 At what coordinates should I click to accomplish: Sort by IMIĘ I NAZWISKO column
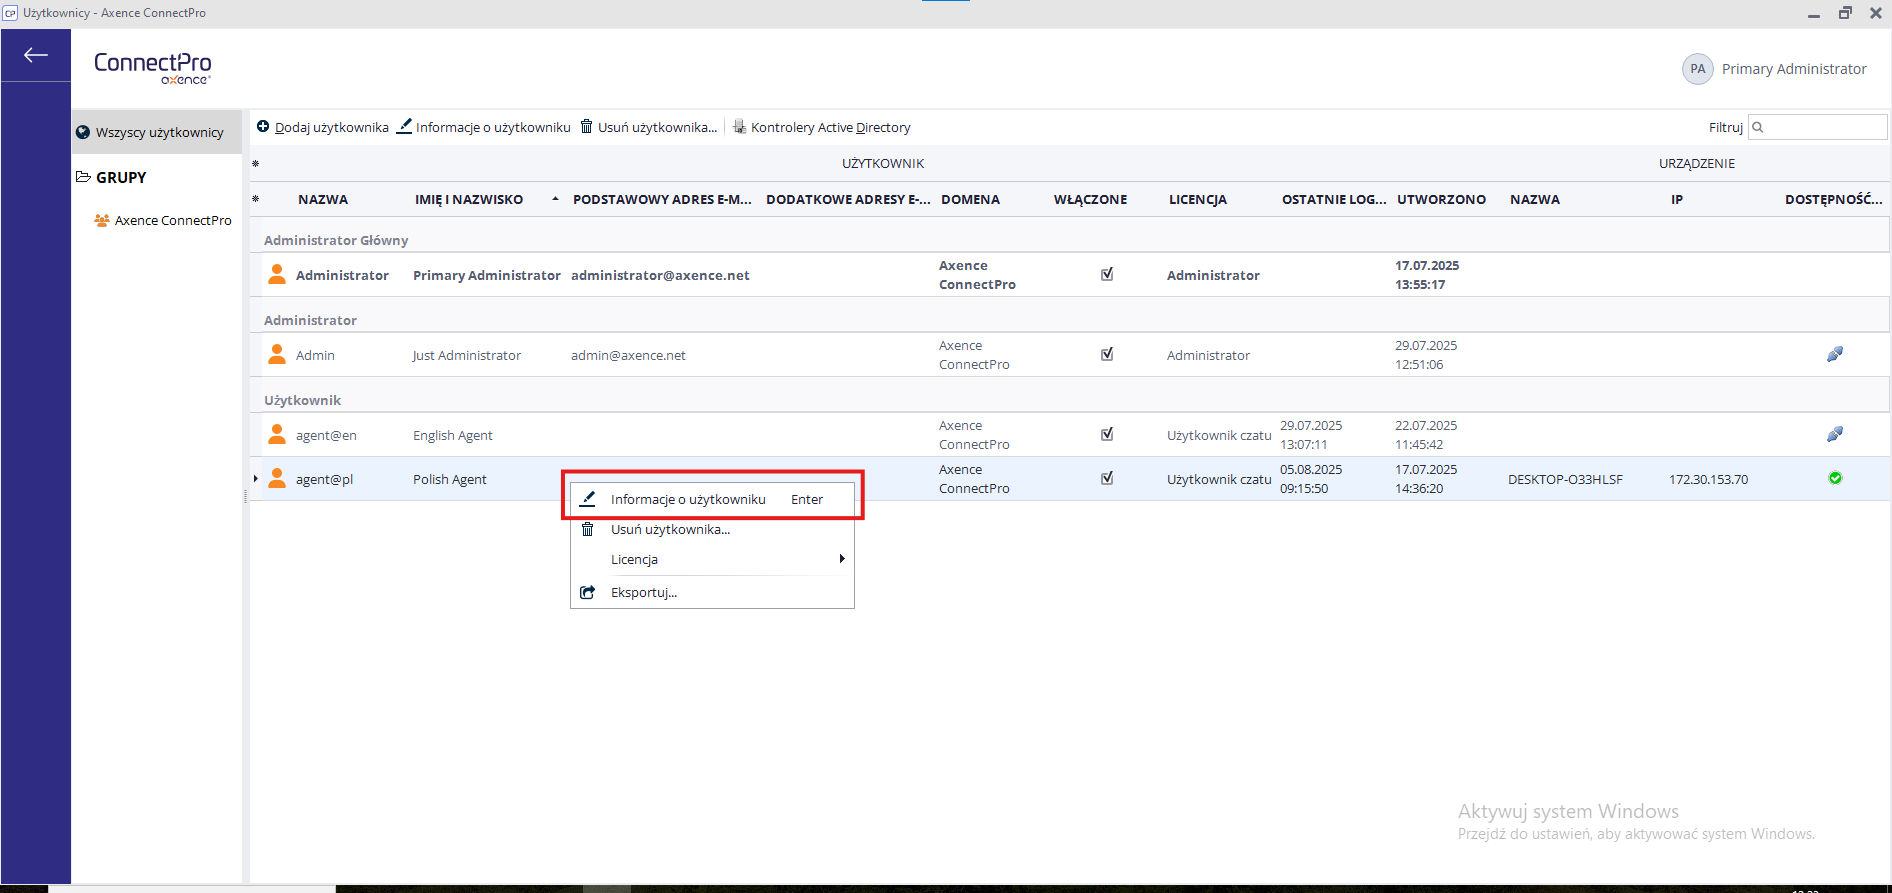(469, 199)
